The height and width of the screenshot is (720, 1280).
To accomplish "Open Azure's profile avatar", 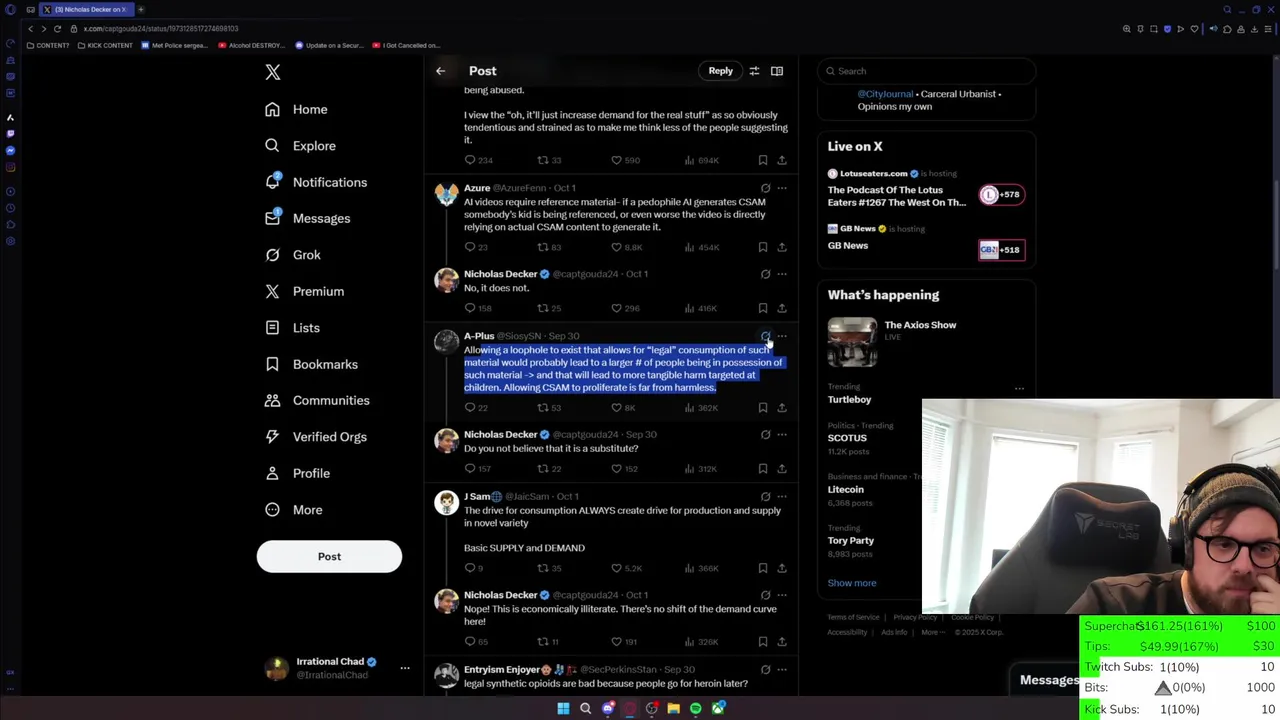I will click(446, 194).
